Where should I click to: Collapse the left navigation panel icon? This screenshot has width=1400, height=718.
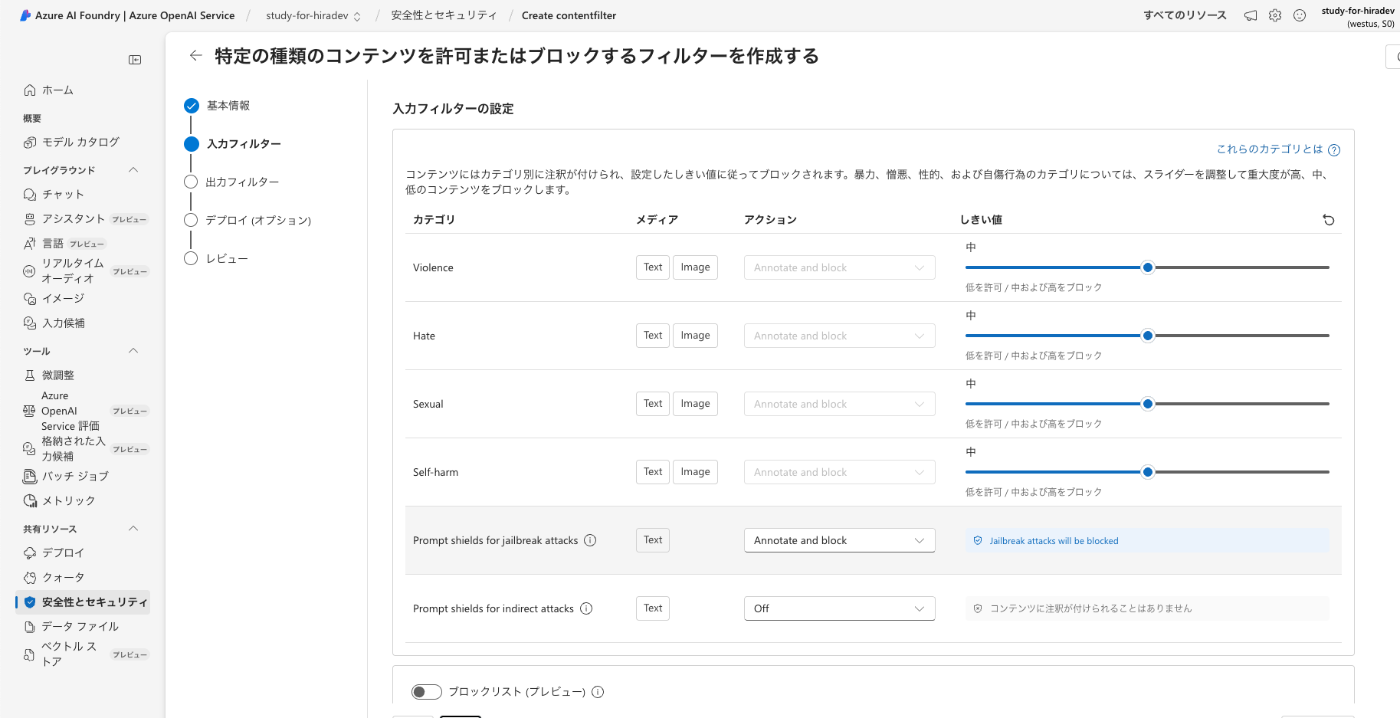tap(135, 60)
